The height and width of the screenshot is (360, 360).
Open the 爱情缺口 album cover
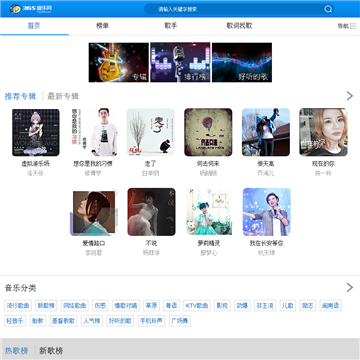[93, 212]
